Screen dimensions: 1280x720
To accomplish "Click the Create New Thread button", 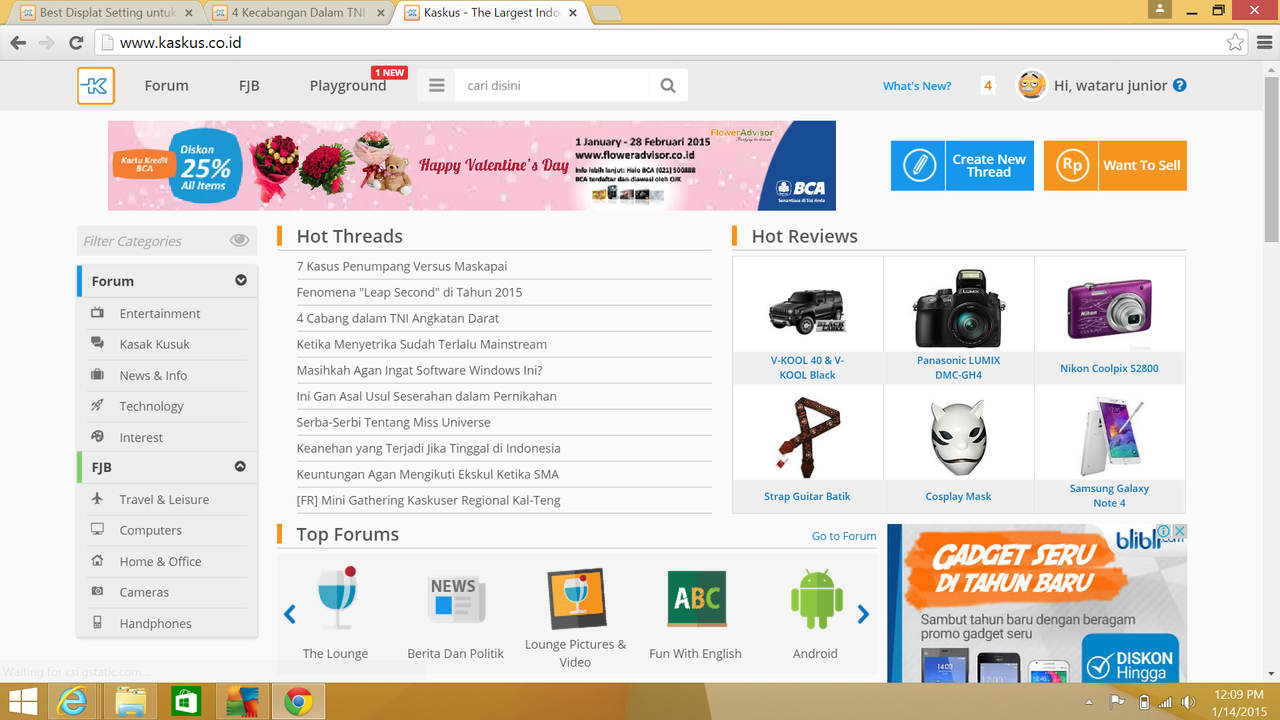I will (962, 165).
